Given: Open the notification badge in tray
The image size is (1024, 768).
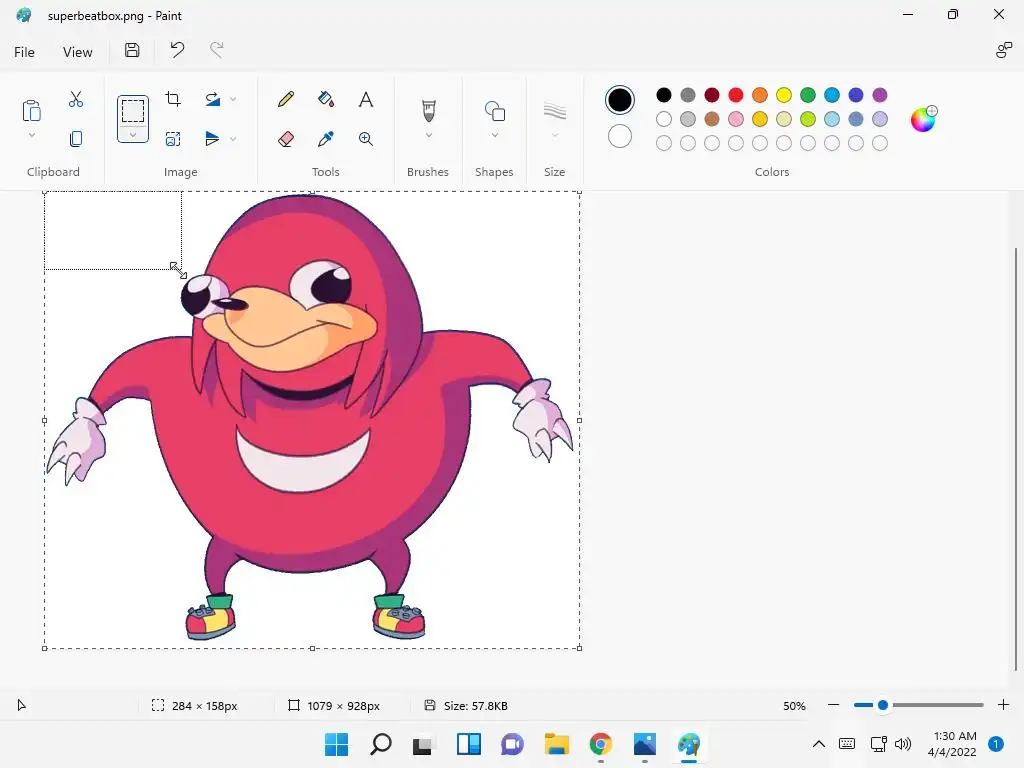Looking at the screenshot, I should [996, 744].
